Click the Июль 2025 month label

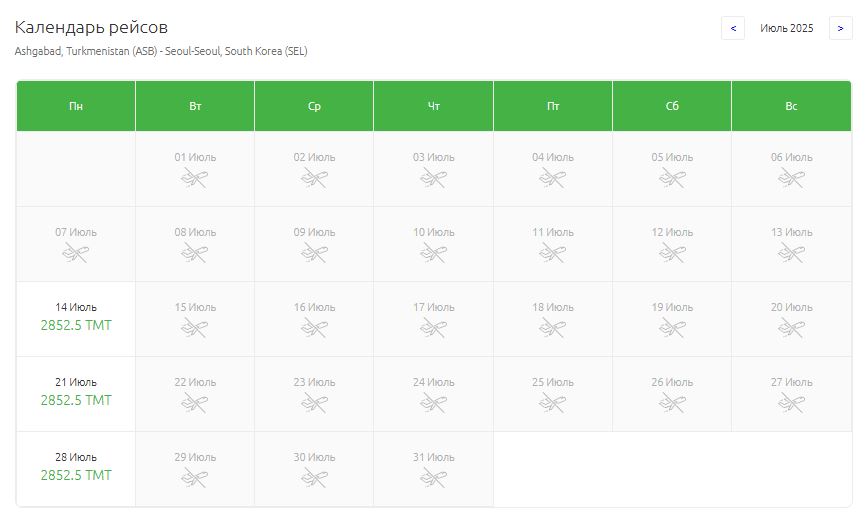click(786, 28)
